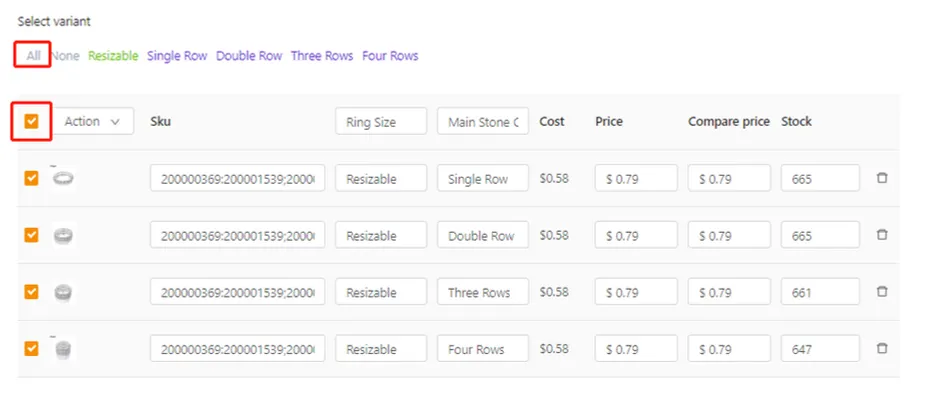Remove the Three Rows variant via trash icon
925x399 pixels.
pyautogui.click(x=882, y=292)
